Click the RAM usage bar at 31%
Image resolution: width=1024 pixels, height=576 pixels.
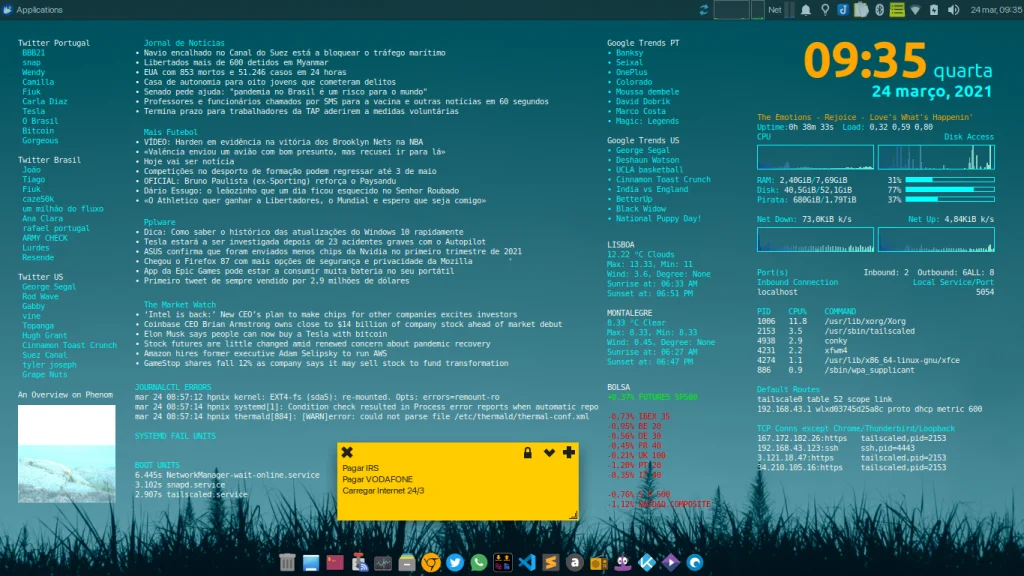click(x=950, y=180)
